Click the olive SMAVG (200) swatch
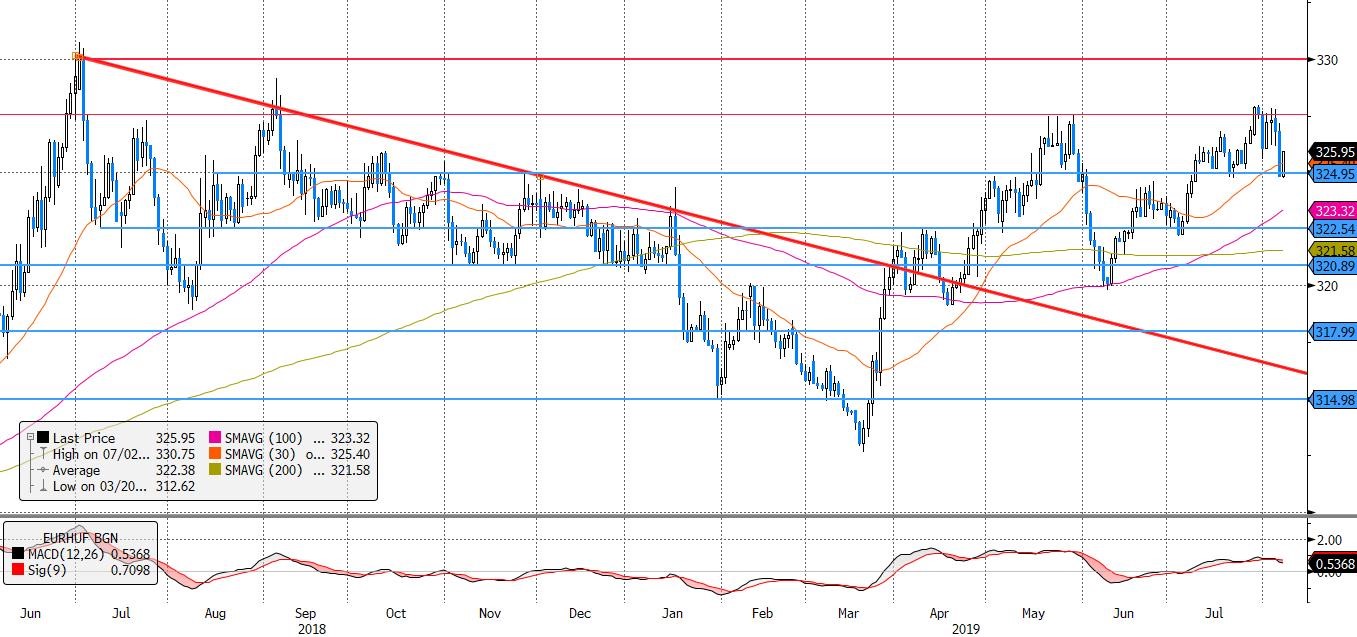Viewport: 1357px width, 637px height. (x=213, y=470)
